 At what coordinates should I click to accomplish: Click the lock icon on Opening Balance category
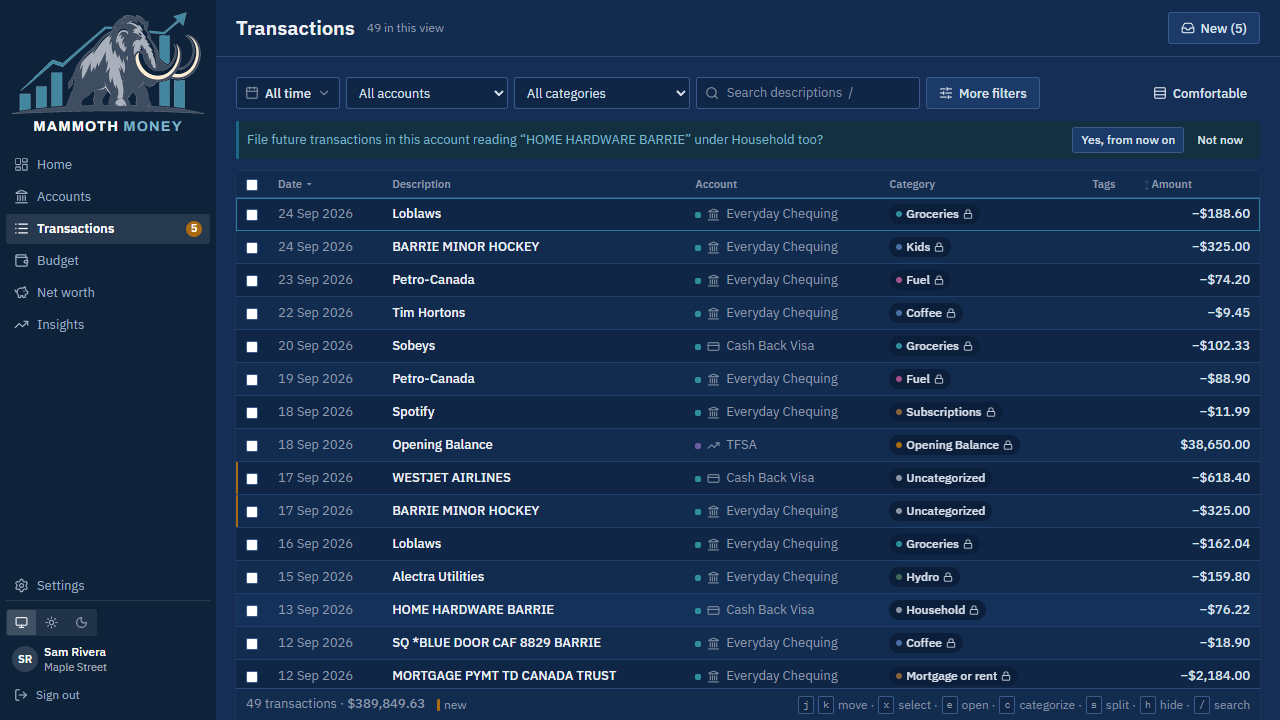coord(1008,445)
